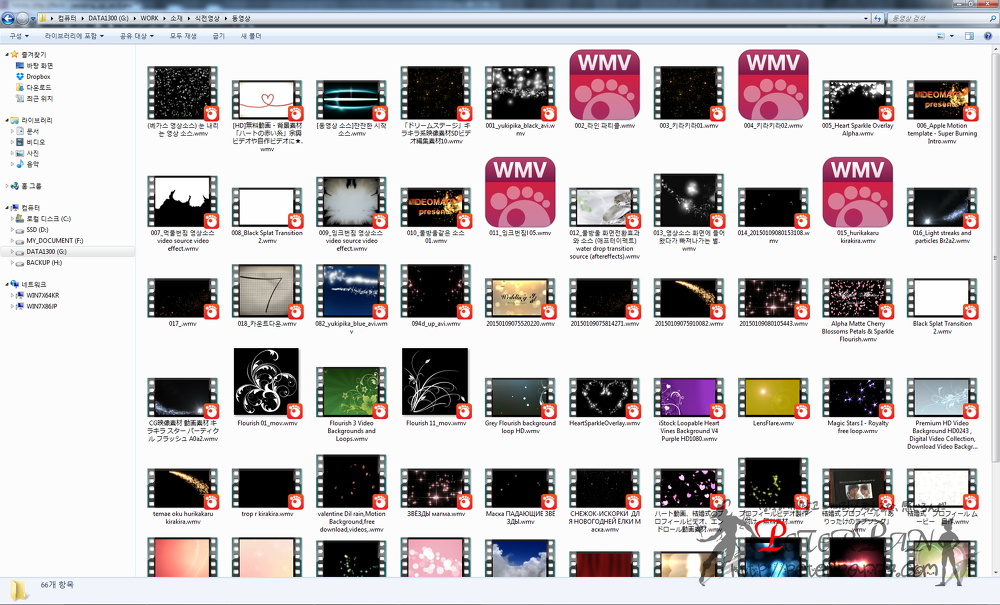The width and height of the screenshot is (1000, 605).
Task: Open the 라이브러리에 포함 menu
Action: pos(77,35)
